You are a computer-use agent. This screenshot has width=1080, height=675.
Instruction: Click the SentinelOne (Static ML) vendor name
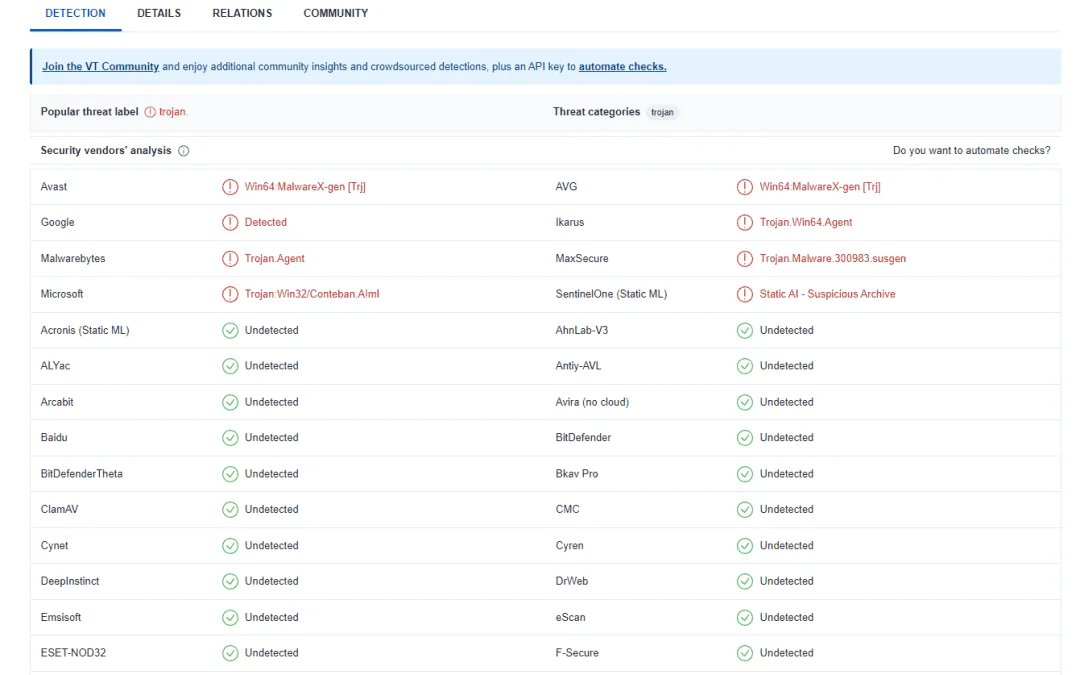[611, 294]
